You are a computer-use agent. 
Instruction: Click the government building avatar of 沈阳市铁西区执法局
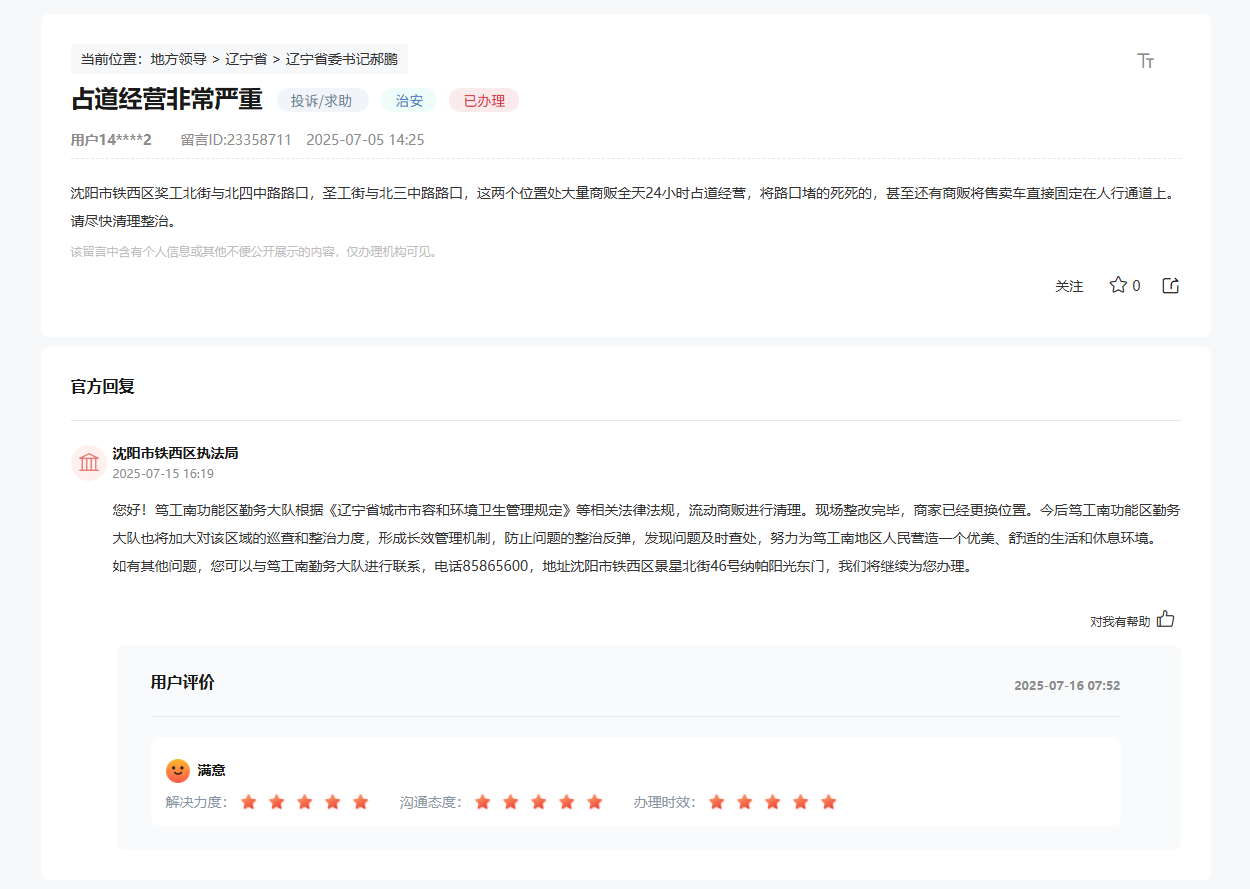point(88,462)
